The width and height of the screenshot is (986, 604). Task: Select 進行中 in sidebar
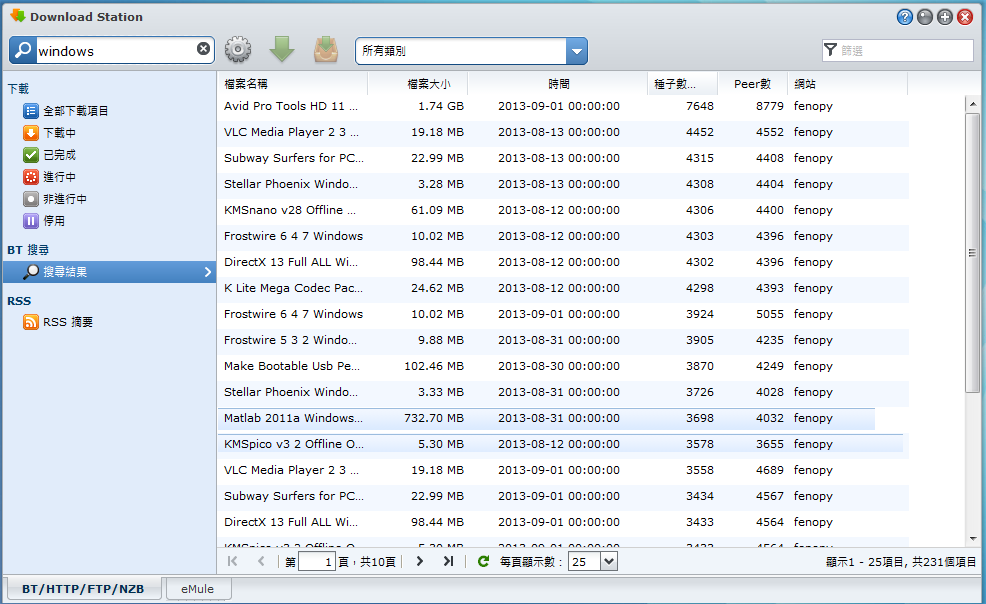pos(49,177)
